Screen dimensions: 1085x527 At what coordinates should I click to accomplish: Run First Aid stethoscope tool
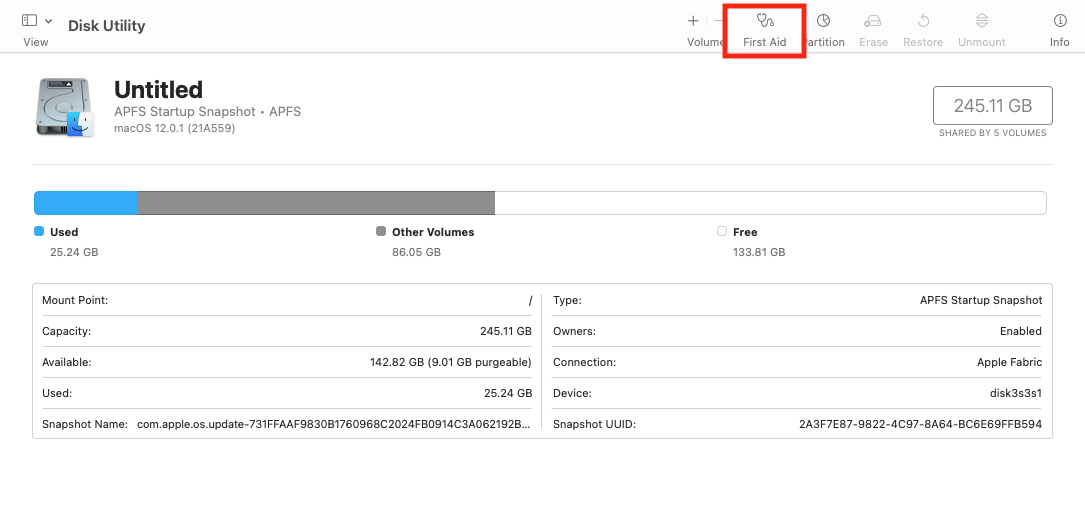coord(765,21)
